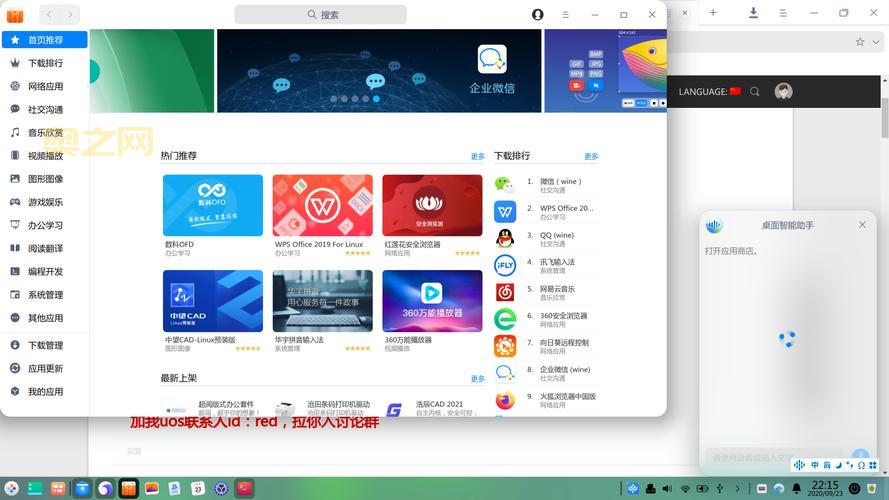889x500 pixels.
Task: Click the app store forward arrow
Action: [70, 15]
